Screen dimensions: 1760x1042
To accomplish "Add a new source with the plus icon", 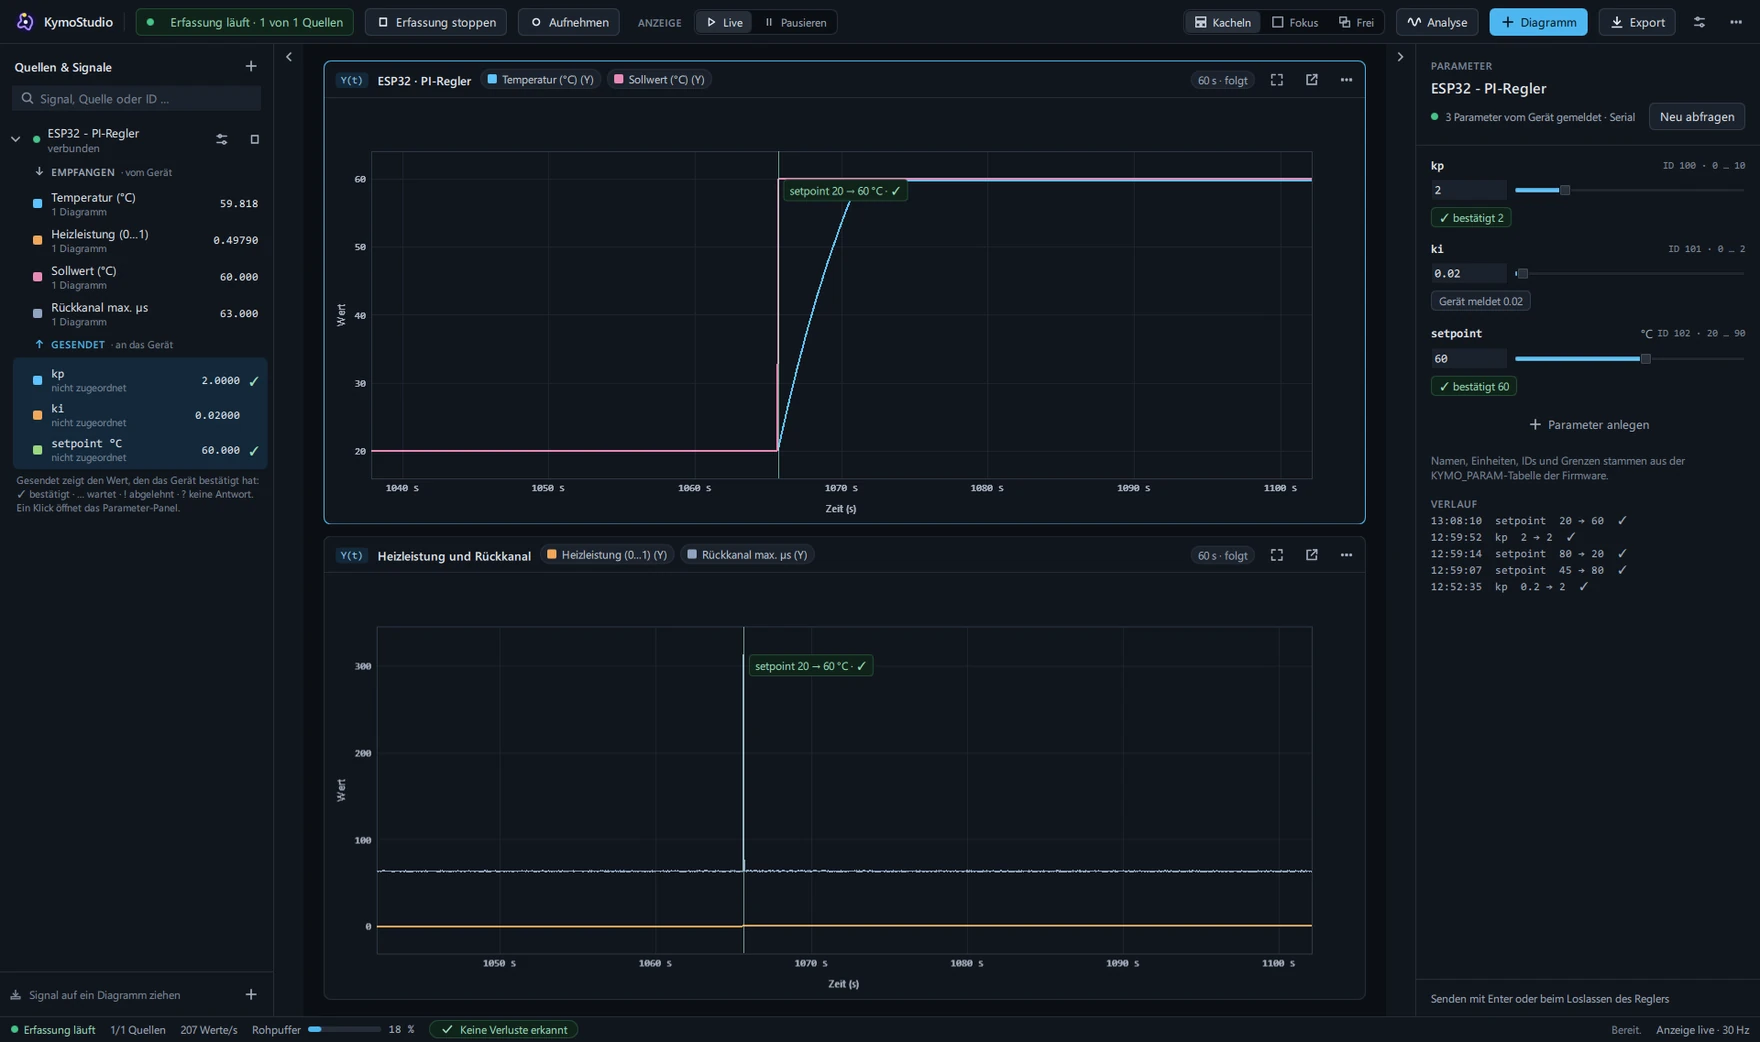I will tap(251, 67).
